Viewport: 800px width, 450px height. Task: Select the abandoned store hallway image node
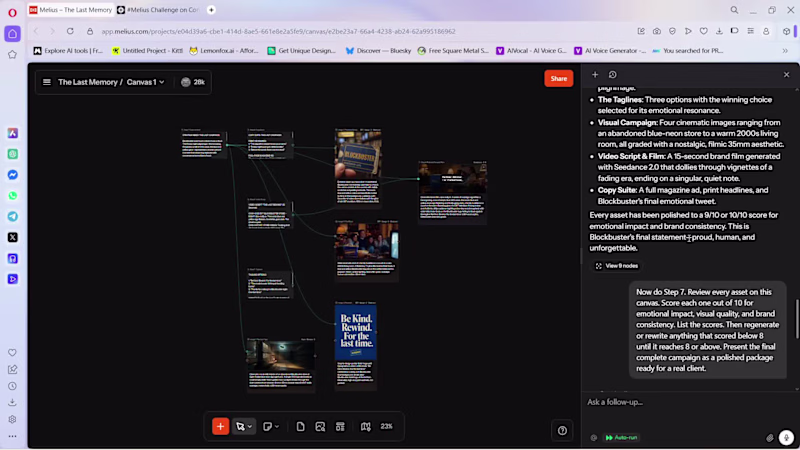coord(281,355)
